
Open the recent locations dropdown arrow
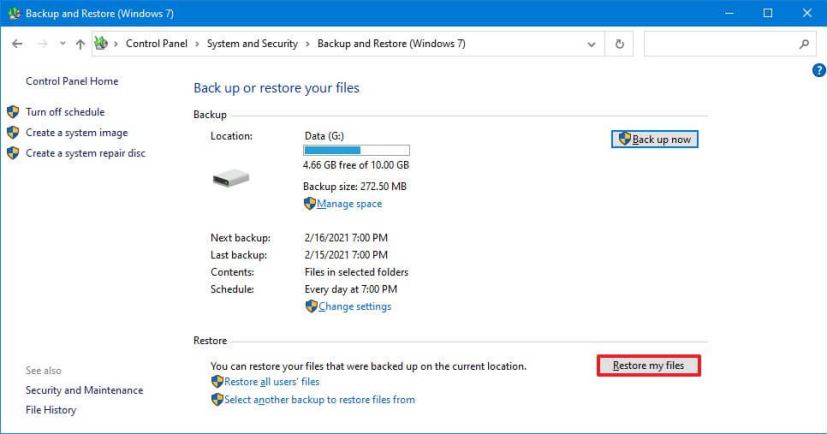coord(63,44)
